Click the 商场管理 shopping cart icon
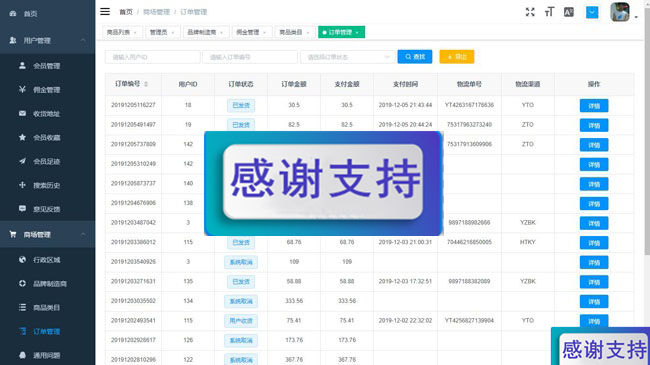The image size is (650, 365). point(13,234)
